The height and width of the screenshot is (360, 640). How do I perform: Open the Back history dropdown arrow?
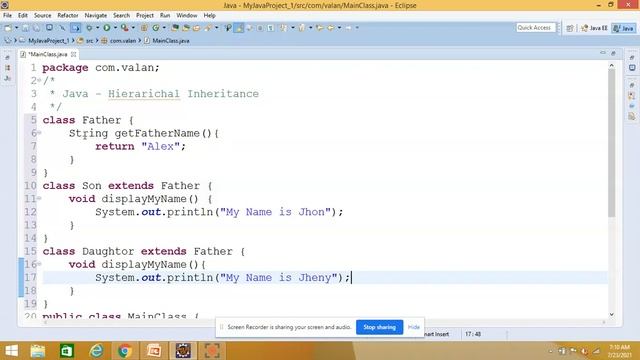click(x=339, y=28)
